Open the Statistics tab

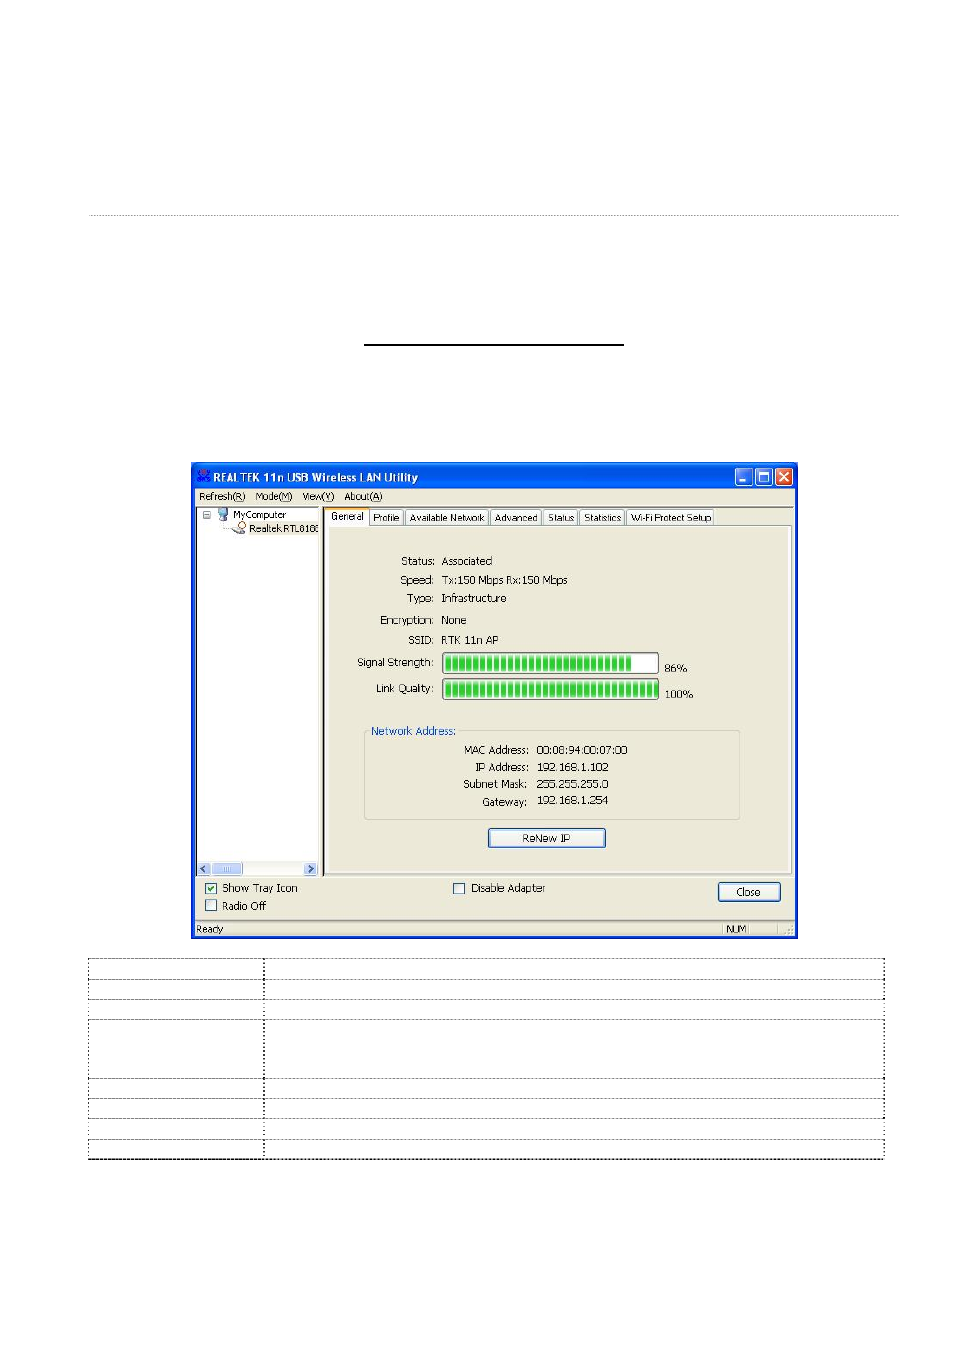pos(602,517)
